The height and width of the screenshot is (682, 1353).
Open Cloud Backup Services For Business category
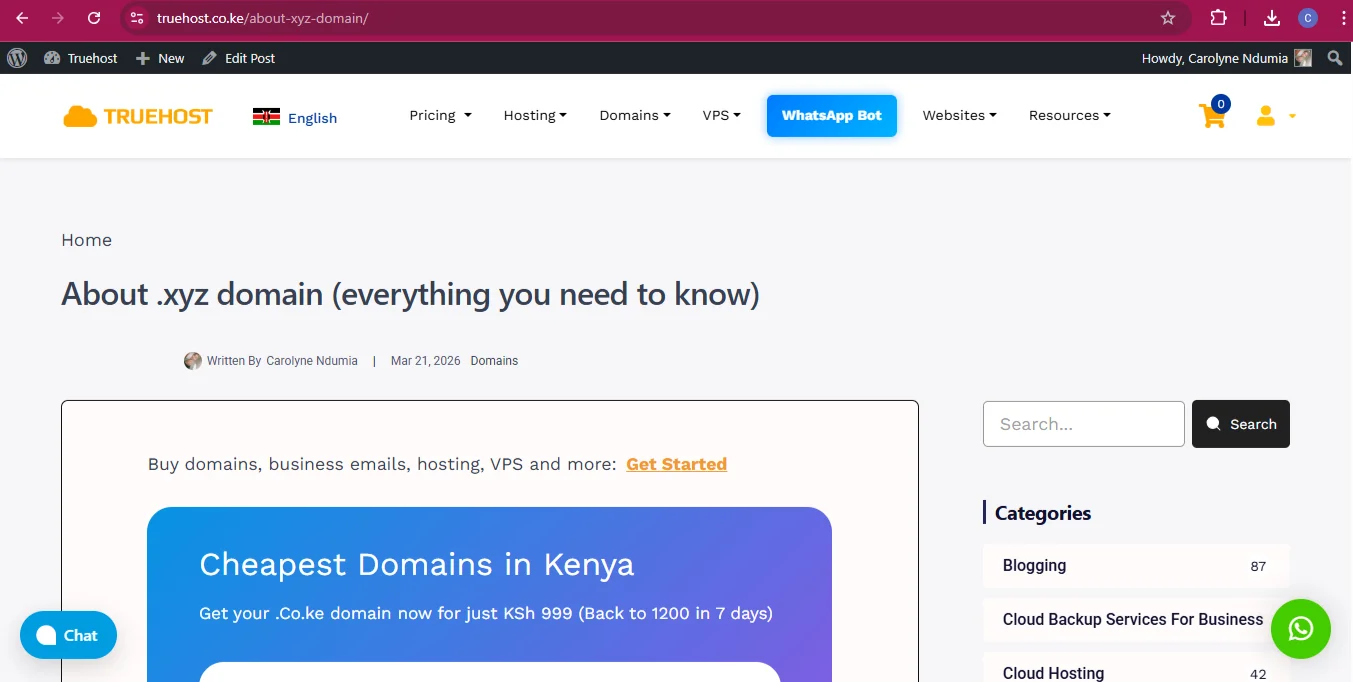pyautogui.click(x=1136, y=620)
